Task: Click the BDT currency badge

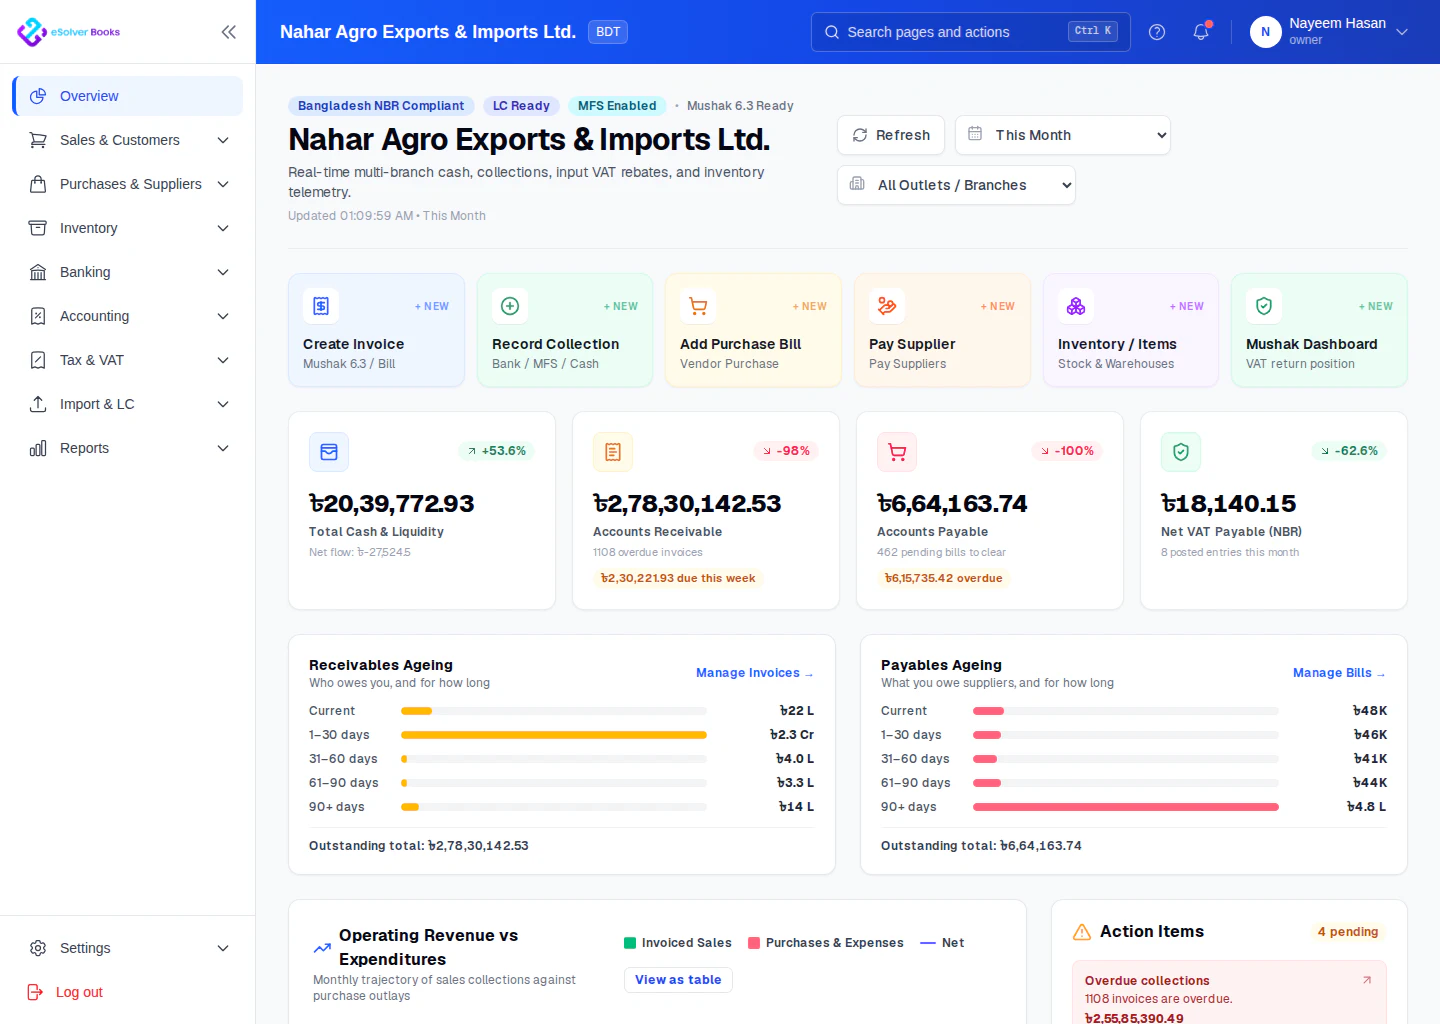Action: 608,32
